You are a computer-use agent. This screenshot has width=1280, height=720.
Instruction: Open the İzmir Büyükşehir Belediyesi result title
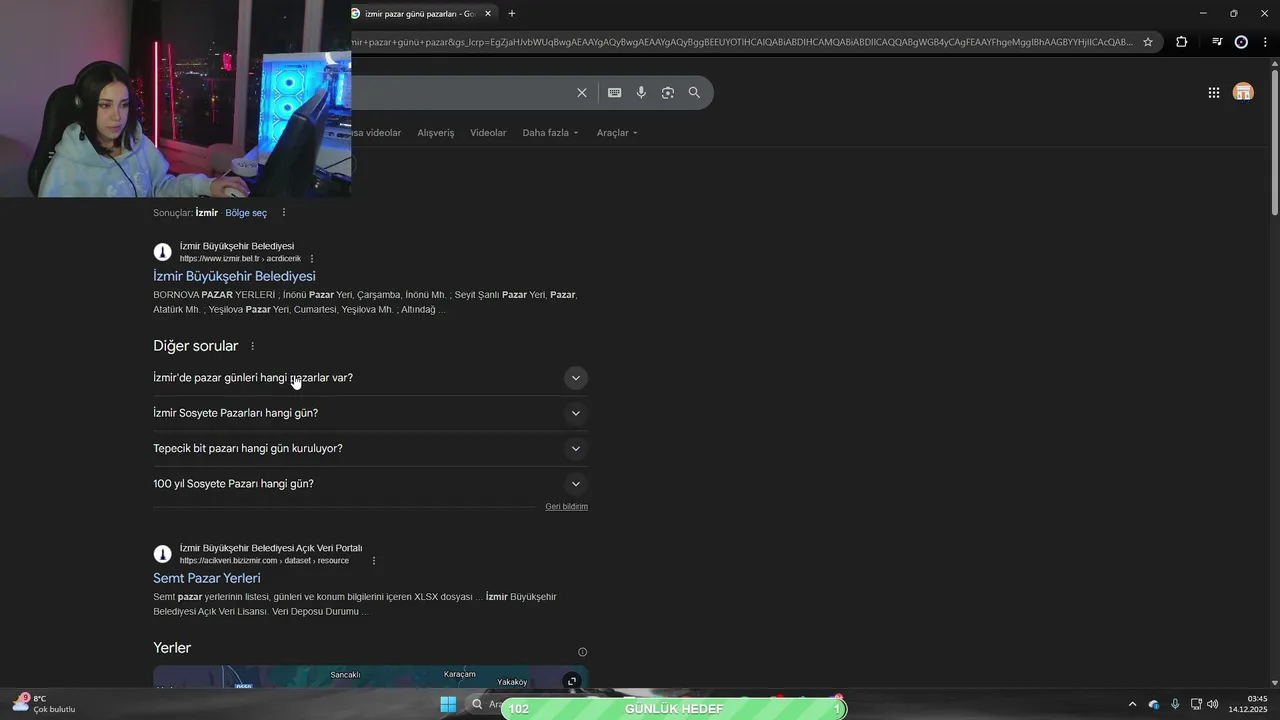234,276
